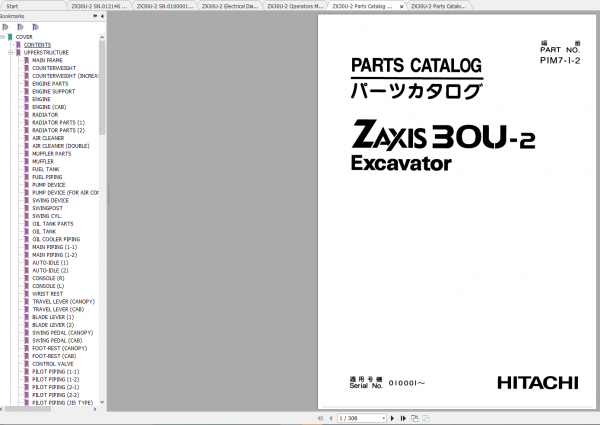The image size is (600, 425).
Task: Select the PILOT PIPING (JIS TYPE) bookmark
Action: click(x=62, y=402)
